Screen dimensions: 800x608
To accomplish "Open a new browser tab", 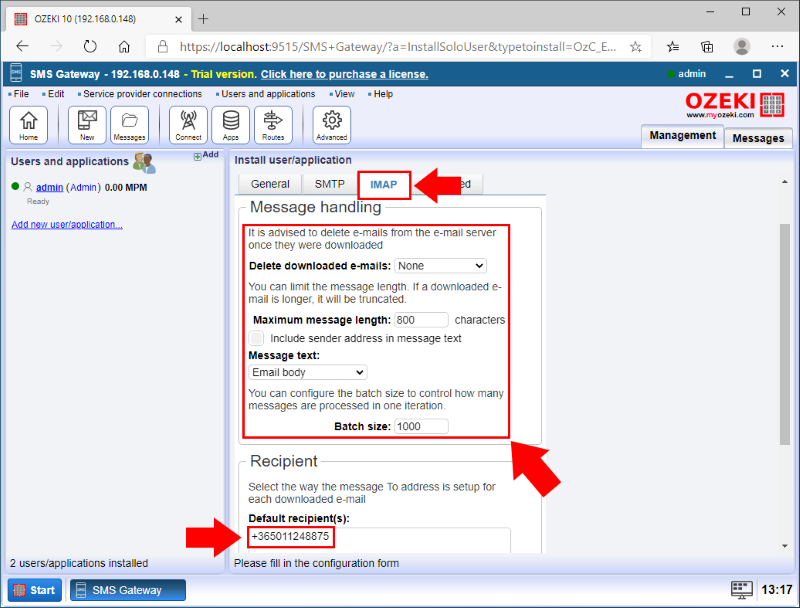I will pyautogui.click(x=204, y=19).
